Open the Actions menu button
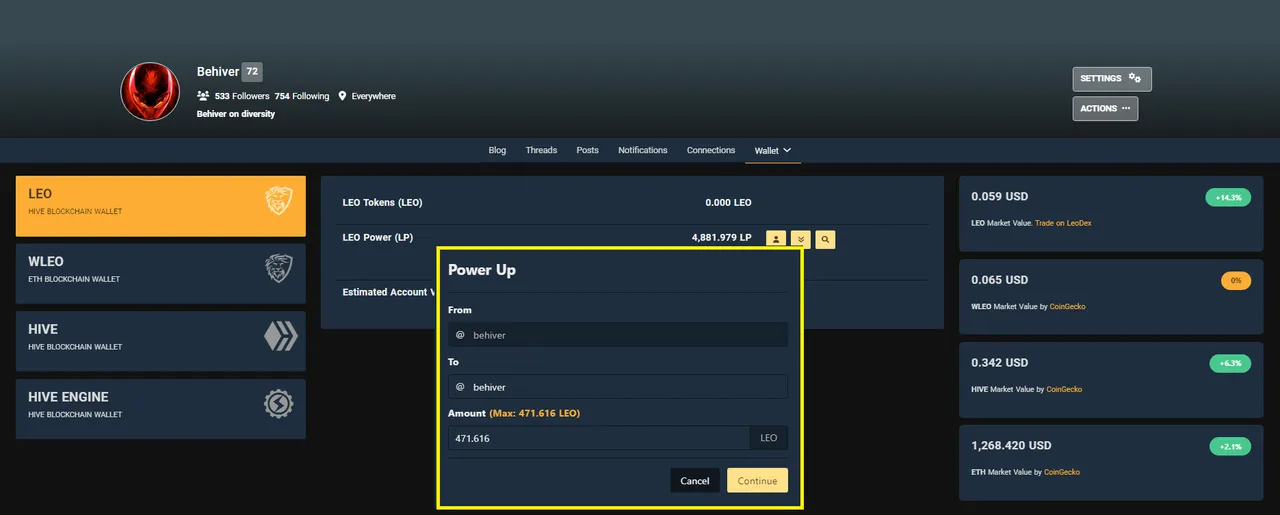Viewport: 1280px width, 515px height. tap(1105, 108)
